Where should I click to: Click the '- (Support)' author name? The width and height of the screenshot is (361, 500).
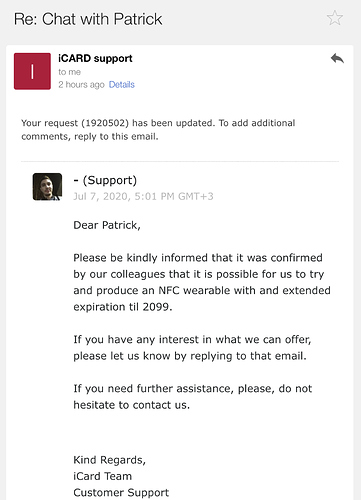coord(105,180)
